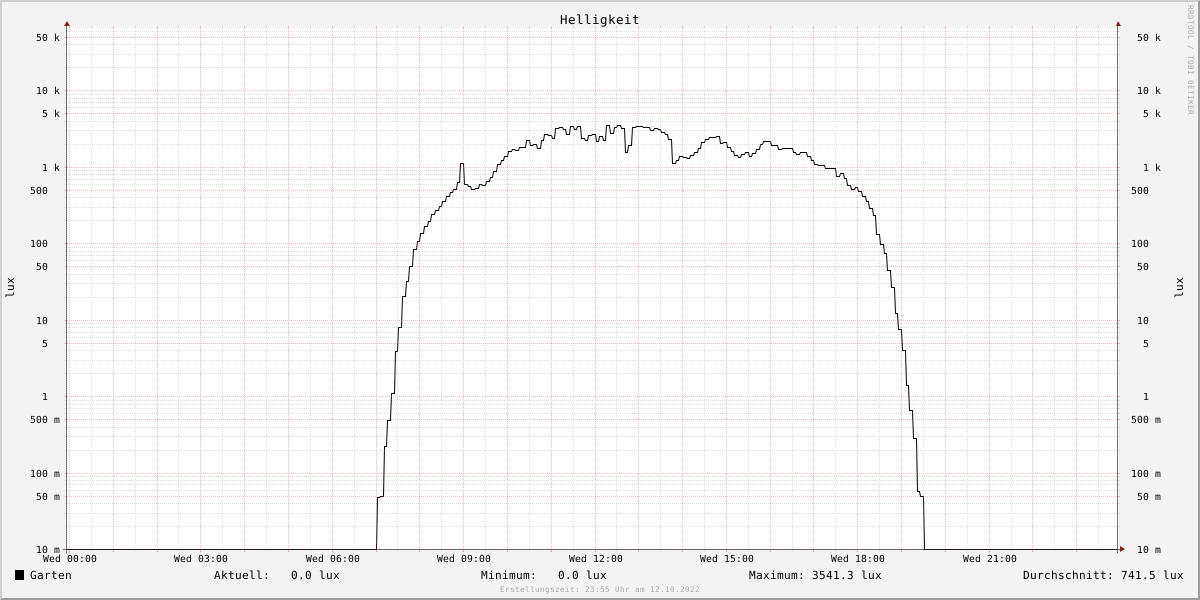Select the 500 m label on right axis
Image resolution: width=1200 pixels, height=600 pixels.
tap(1146, 420)
